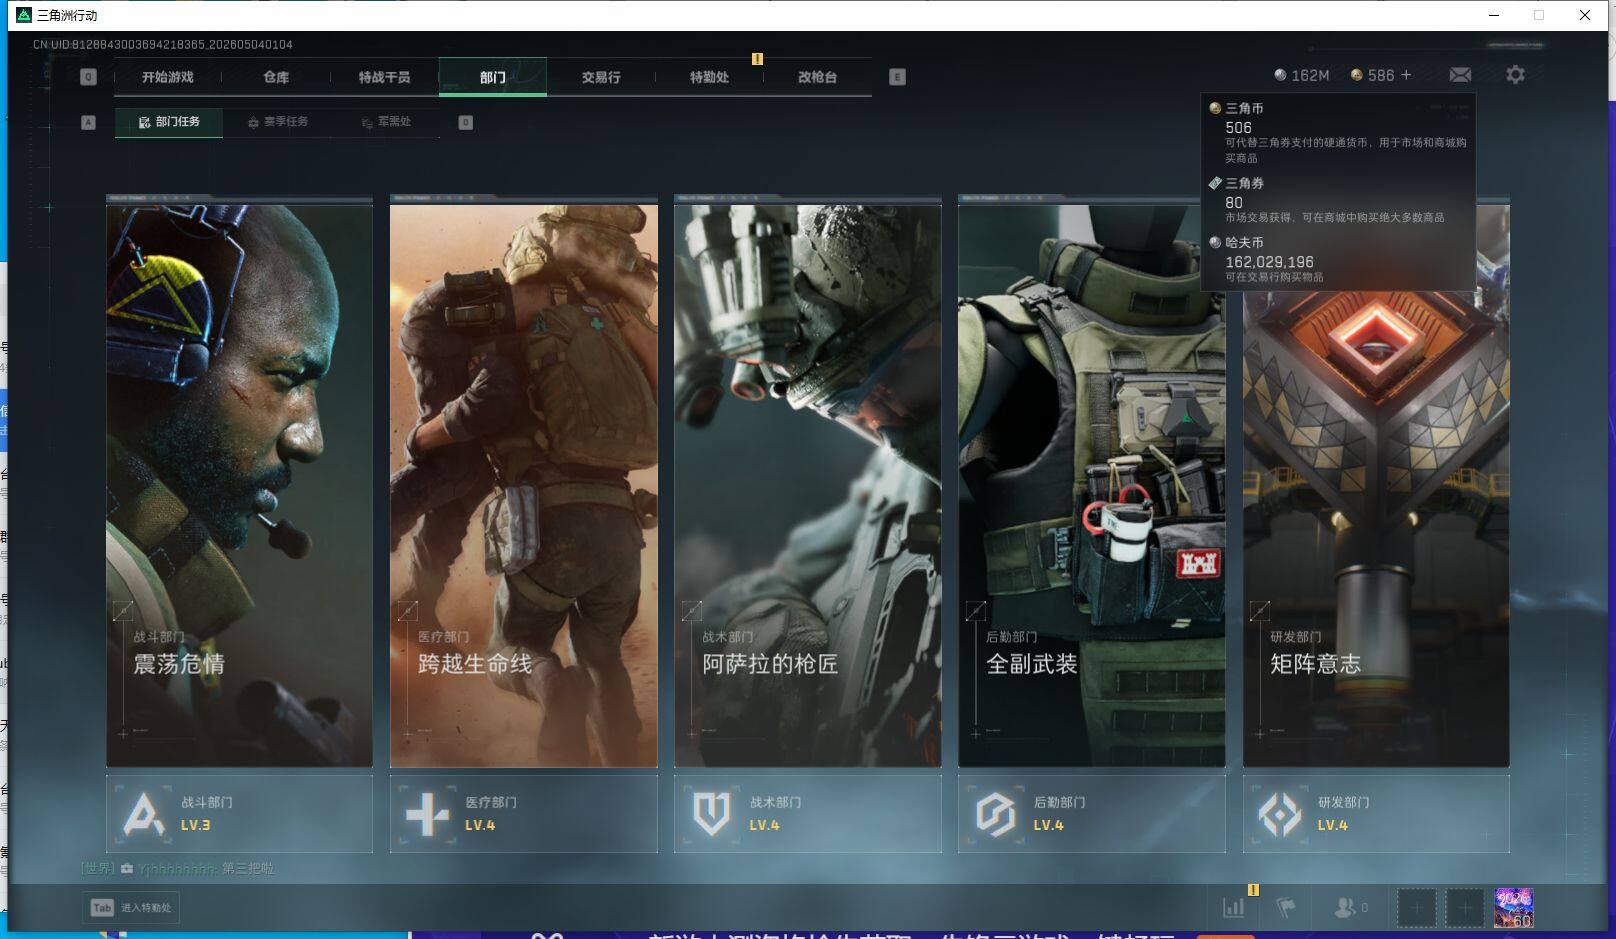Click the 战斗部门 A-shaped emblem icon
The height and width of the screenshot is (939, 1616).
[143, 814]
